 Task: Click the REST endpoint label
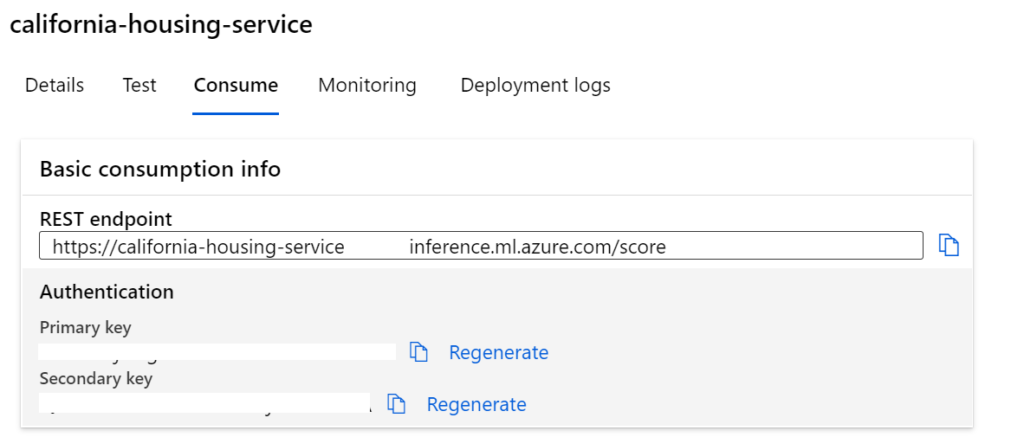point(106,219)
